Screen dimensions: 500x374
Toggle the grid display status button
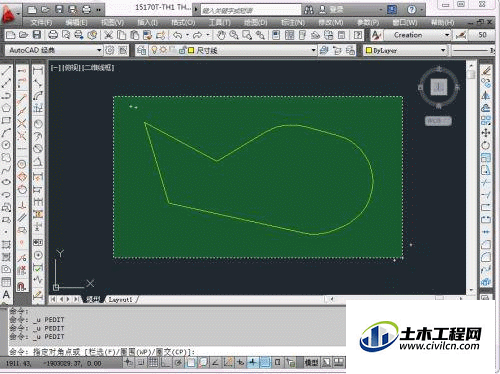point(153,362)
